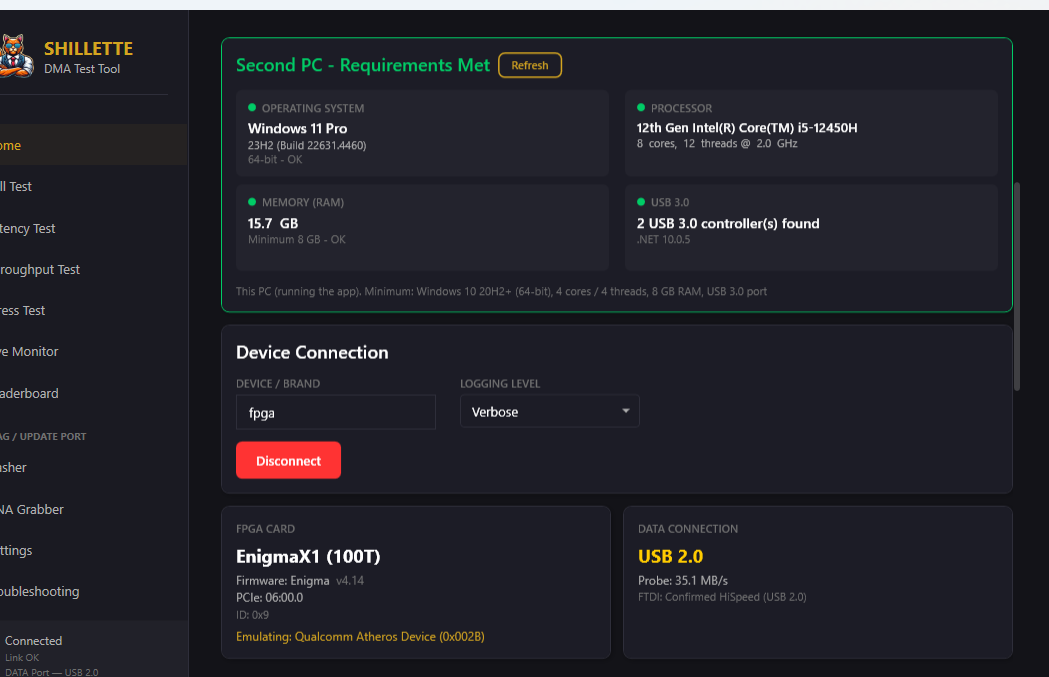Click "8 cores, 12 threads @ 2.0 GHz"
The image size is (1049, 677).
(x=717, y=144)
